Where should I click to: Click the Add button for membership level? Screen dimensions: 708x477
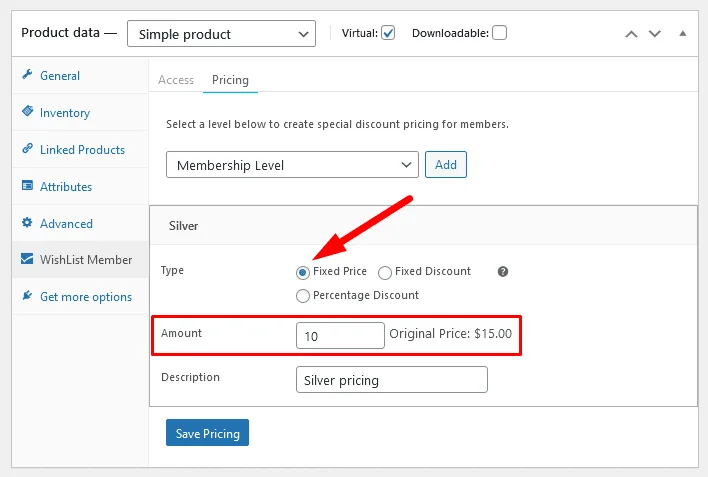[x=446, y=164]
